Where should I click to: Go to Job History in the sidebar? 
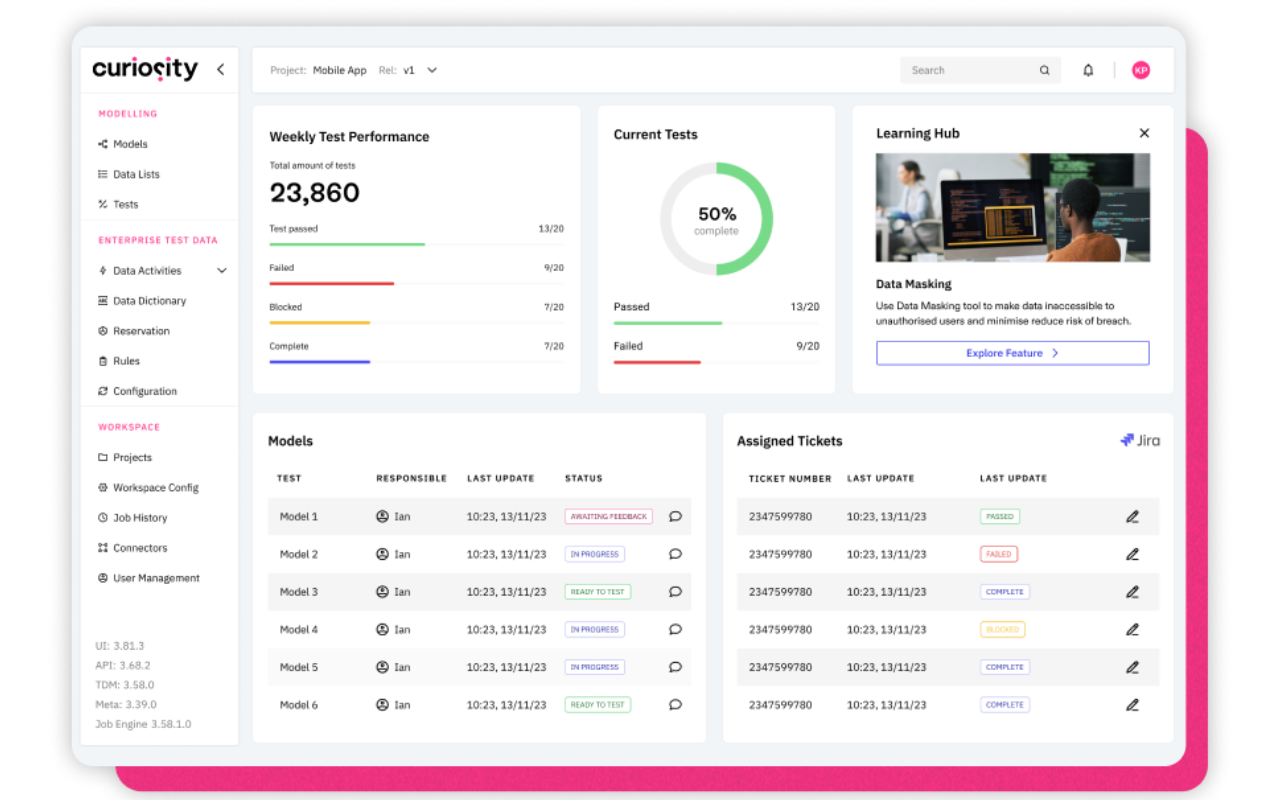click(x=140, y=518)
